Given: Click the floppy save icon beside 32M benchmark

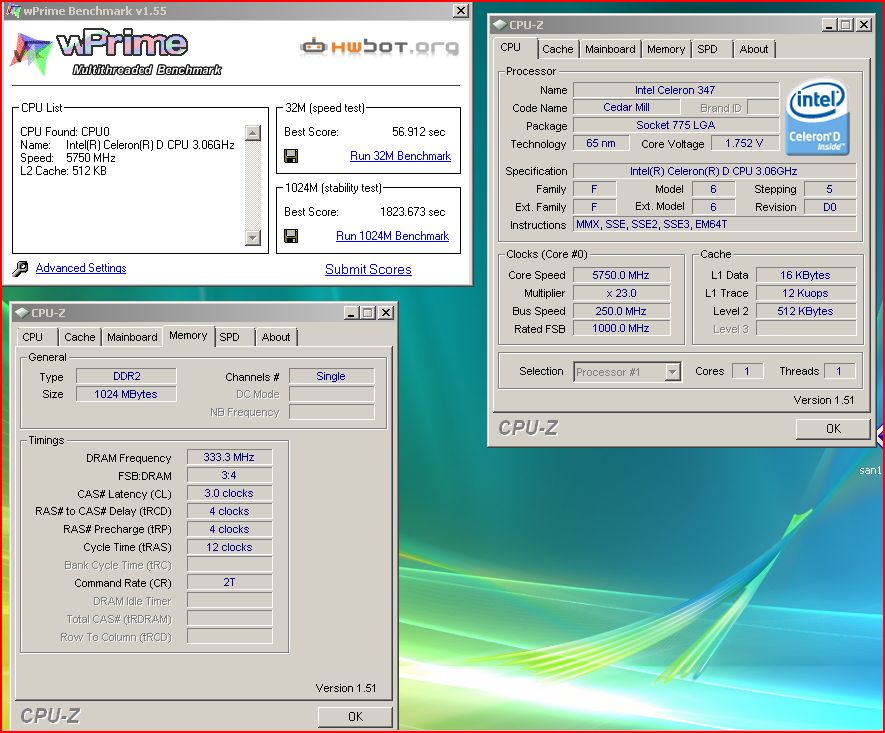Looking at the screenshot, I should 291,156.
